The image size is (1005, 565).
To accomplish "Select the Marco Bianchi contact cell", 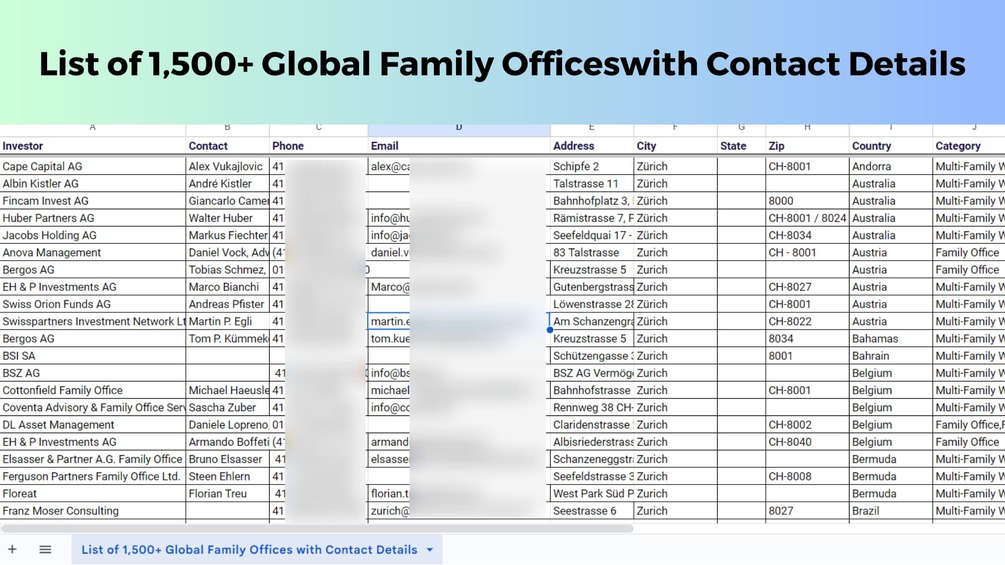I will point(228,287).
